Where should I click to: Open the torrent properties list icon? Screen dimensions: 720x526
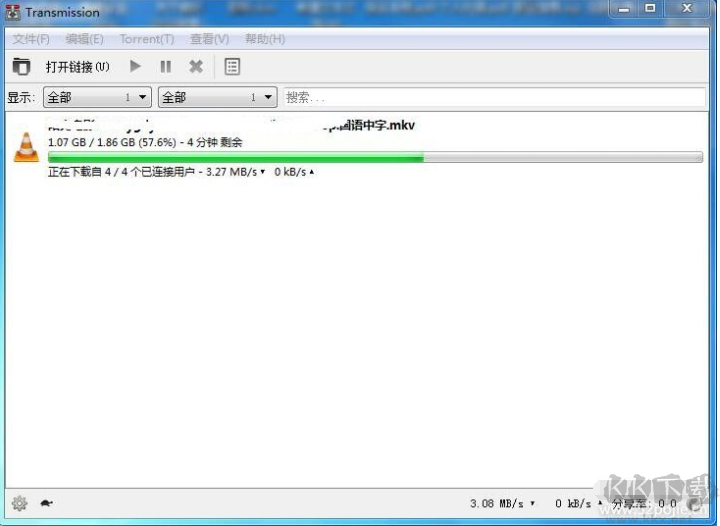click(x=232, y=67)
